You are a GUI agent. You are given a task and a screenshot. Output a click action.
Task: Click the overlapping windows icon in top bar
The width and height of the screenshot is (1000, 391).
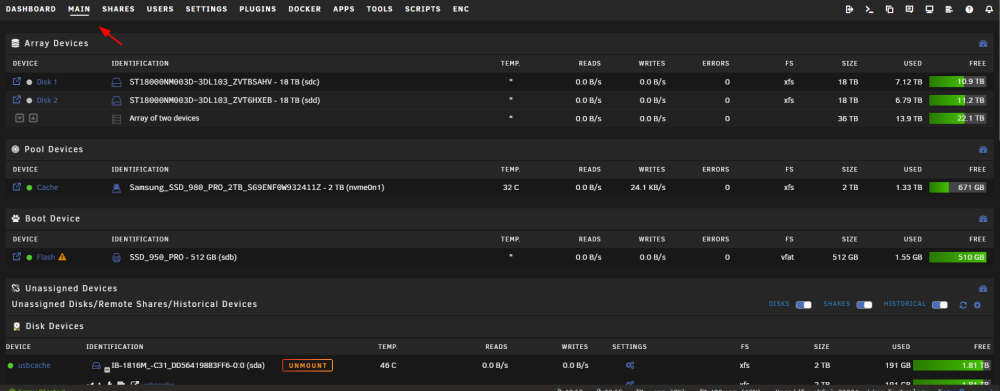pos(889,10)
